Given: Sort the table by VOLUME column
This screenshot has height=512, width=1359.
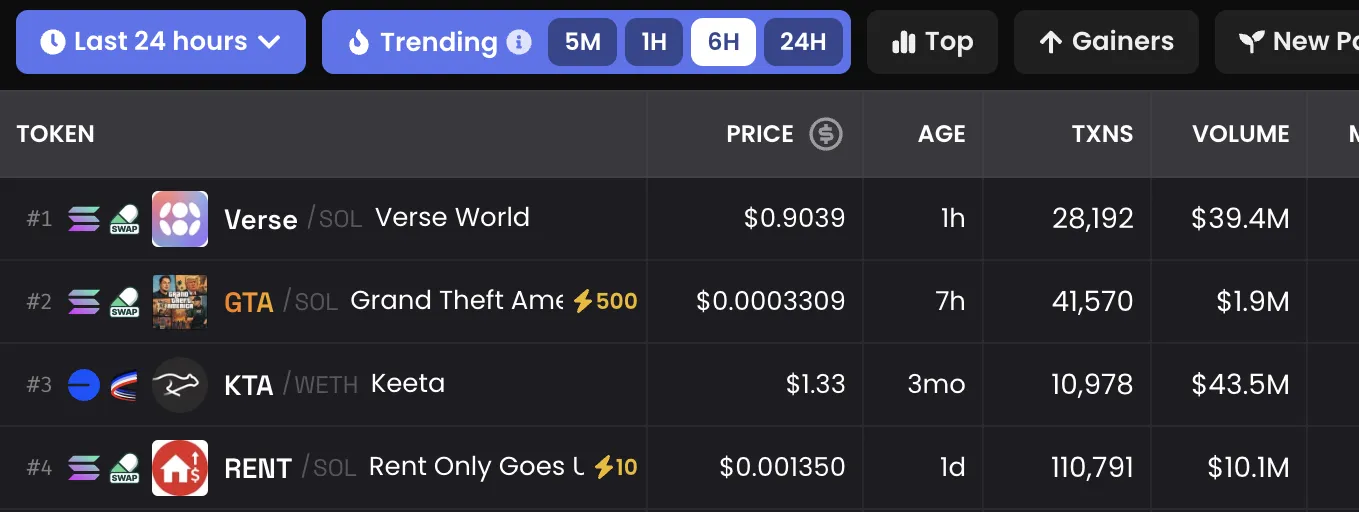Looking at the screenshot, I should (1240, 134).
